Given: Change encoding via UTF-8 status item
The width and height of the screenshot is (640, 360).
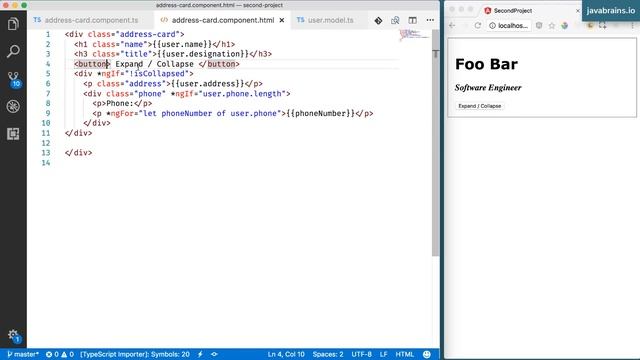Looking at the screenshot, I should (362, 354).
